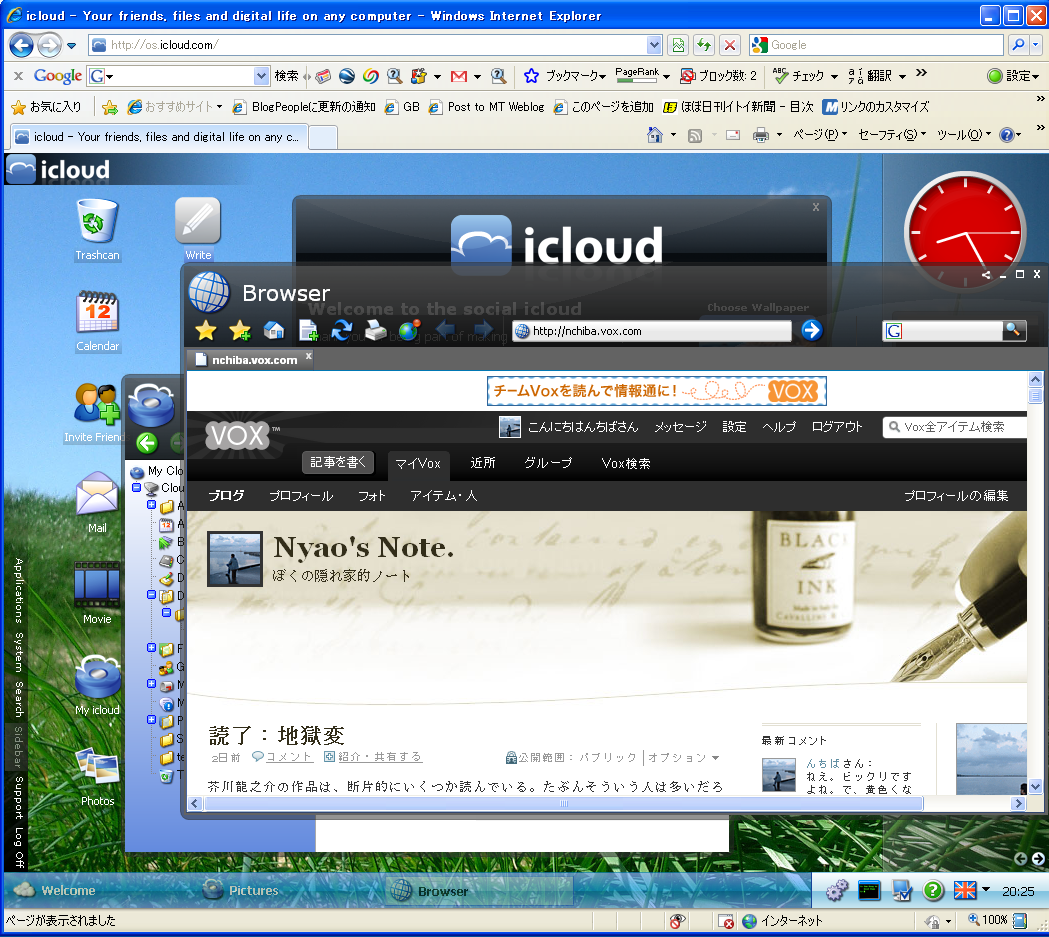Open the セーフティ(S) menu
The width and height of the screenshot is (1049, 937).
(892, 135)
